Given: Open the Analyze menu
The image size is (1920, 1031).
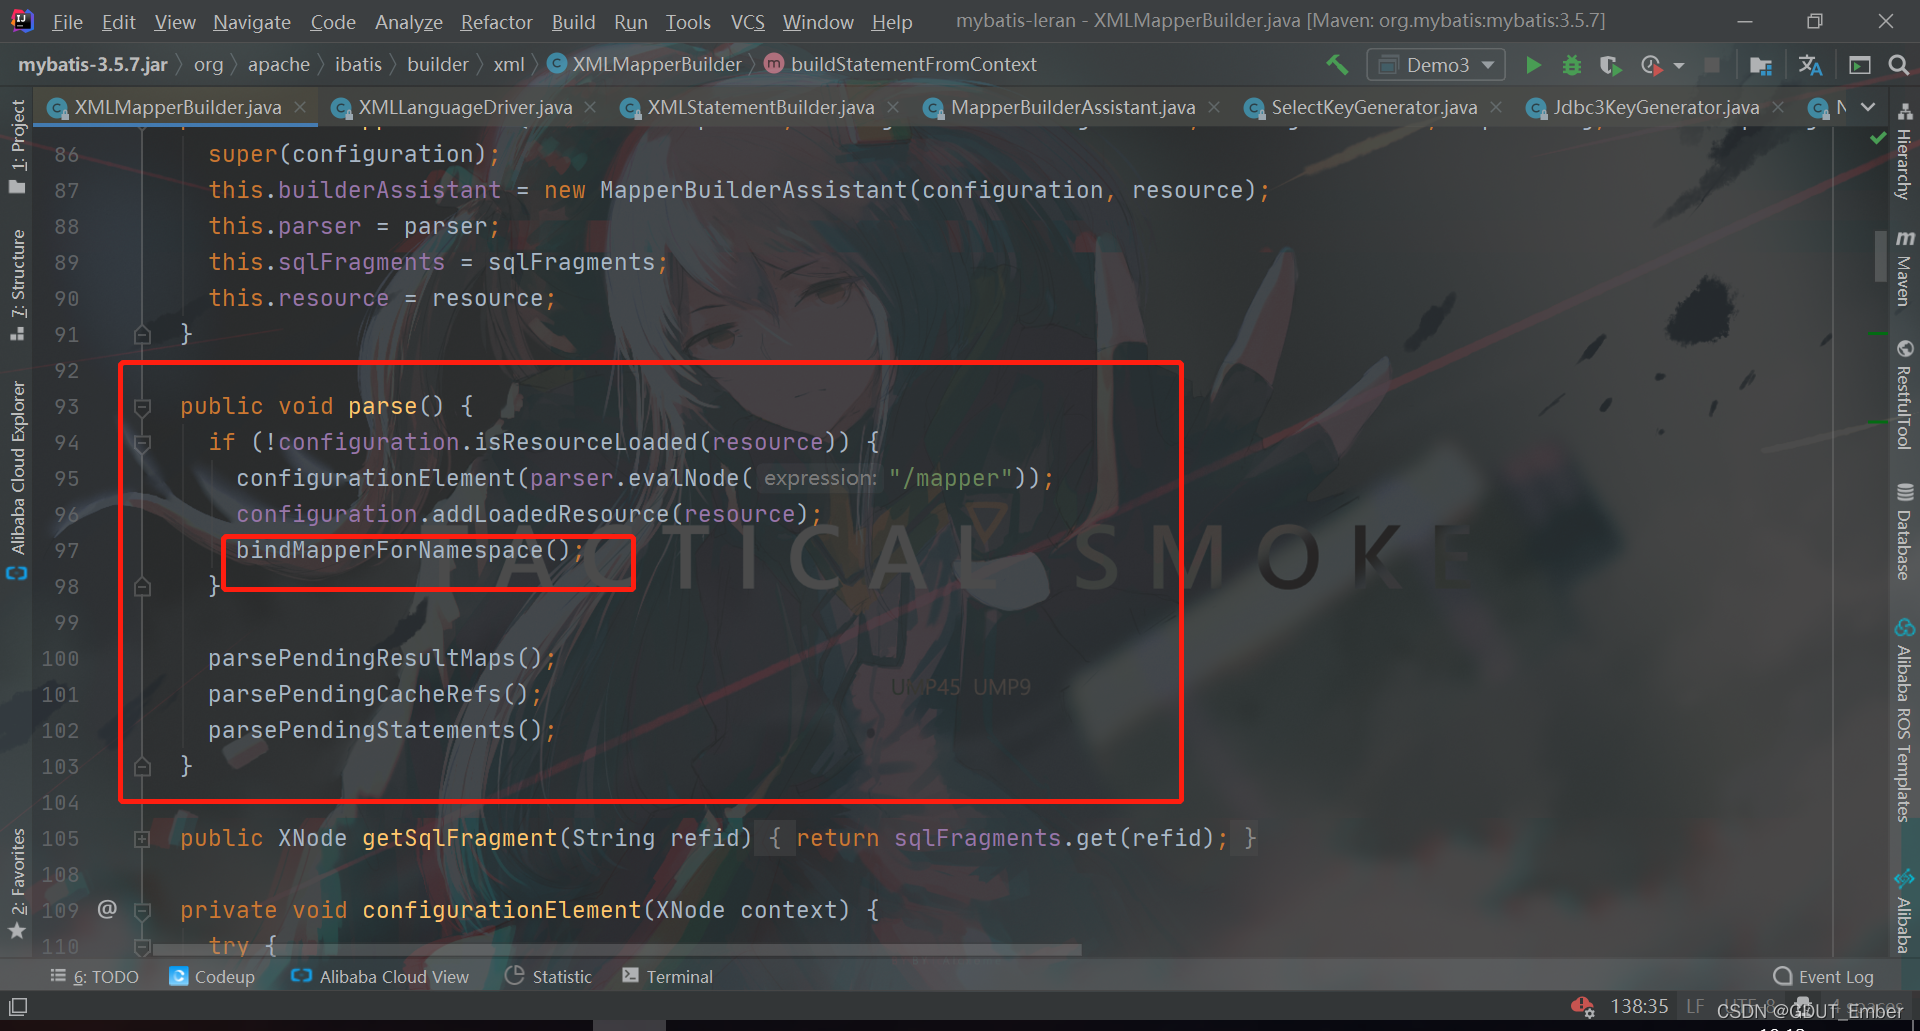Looking at the screenshot, I should (x=408, y=22).
